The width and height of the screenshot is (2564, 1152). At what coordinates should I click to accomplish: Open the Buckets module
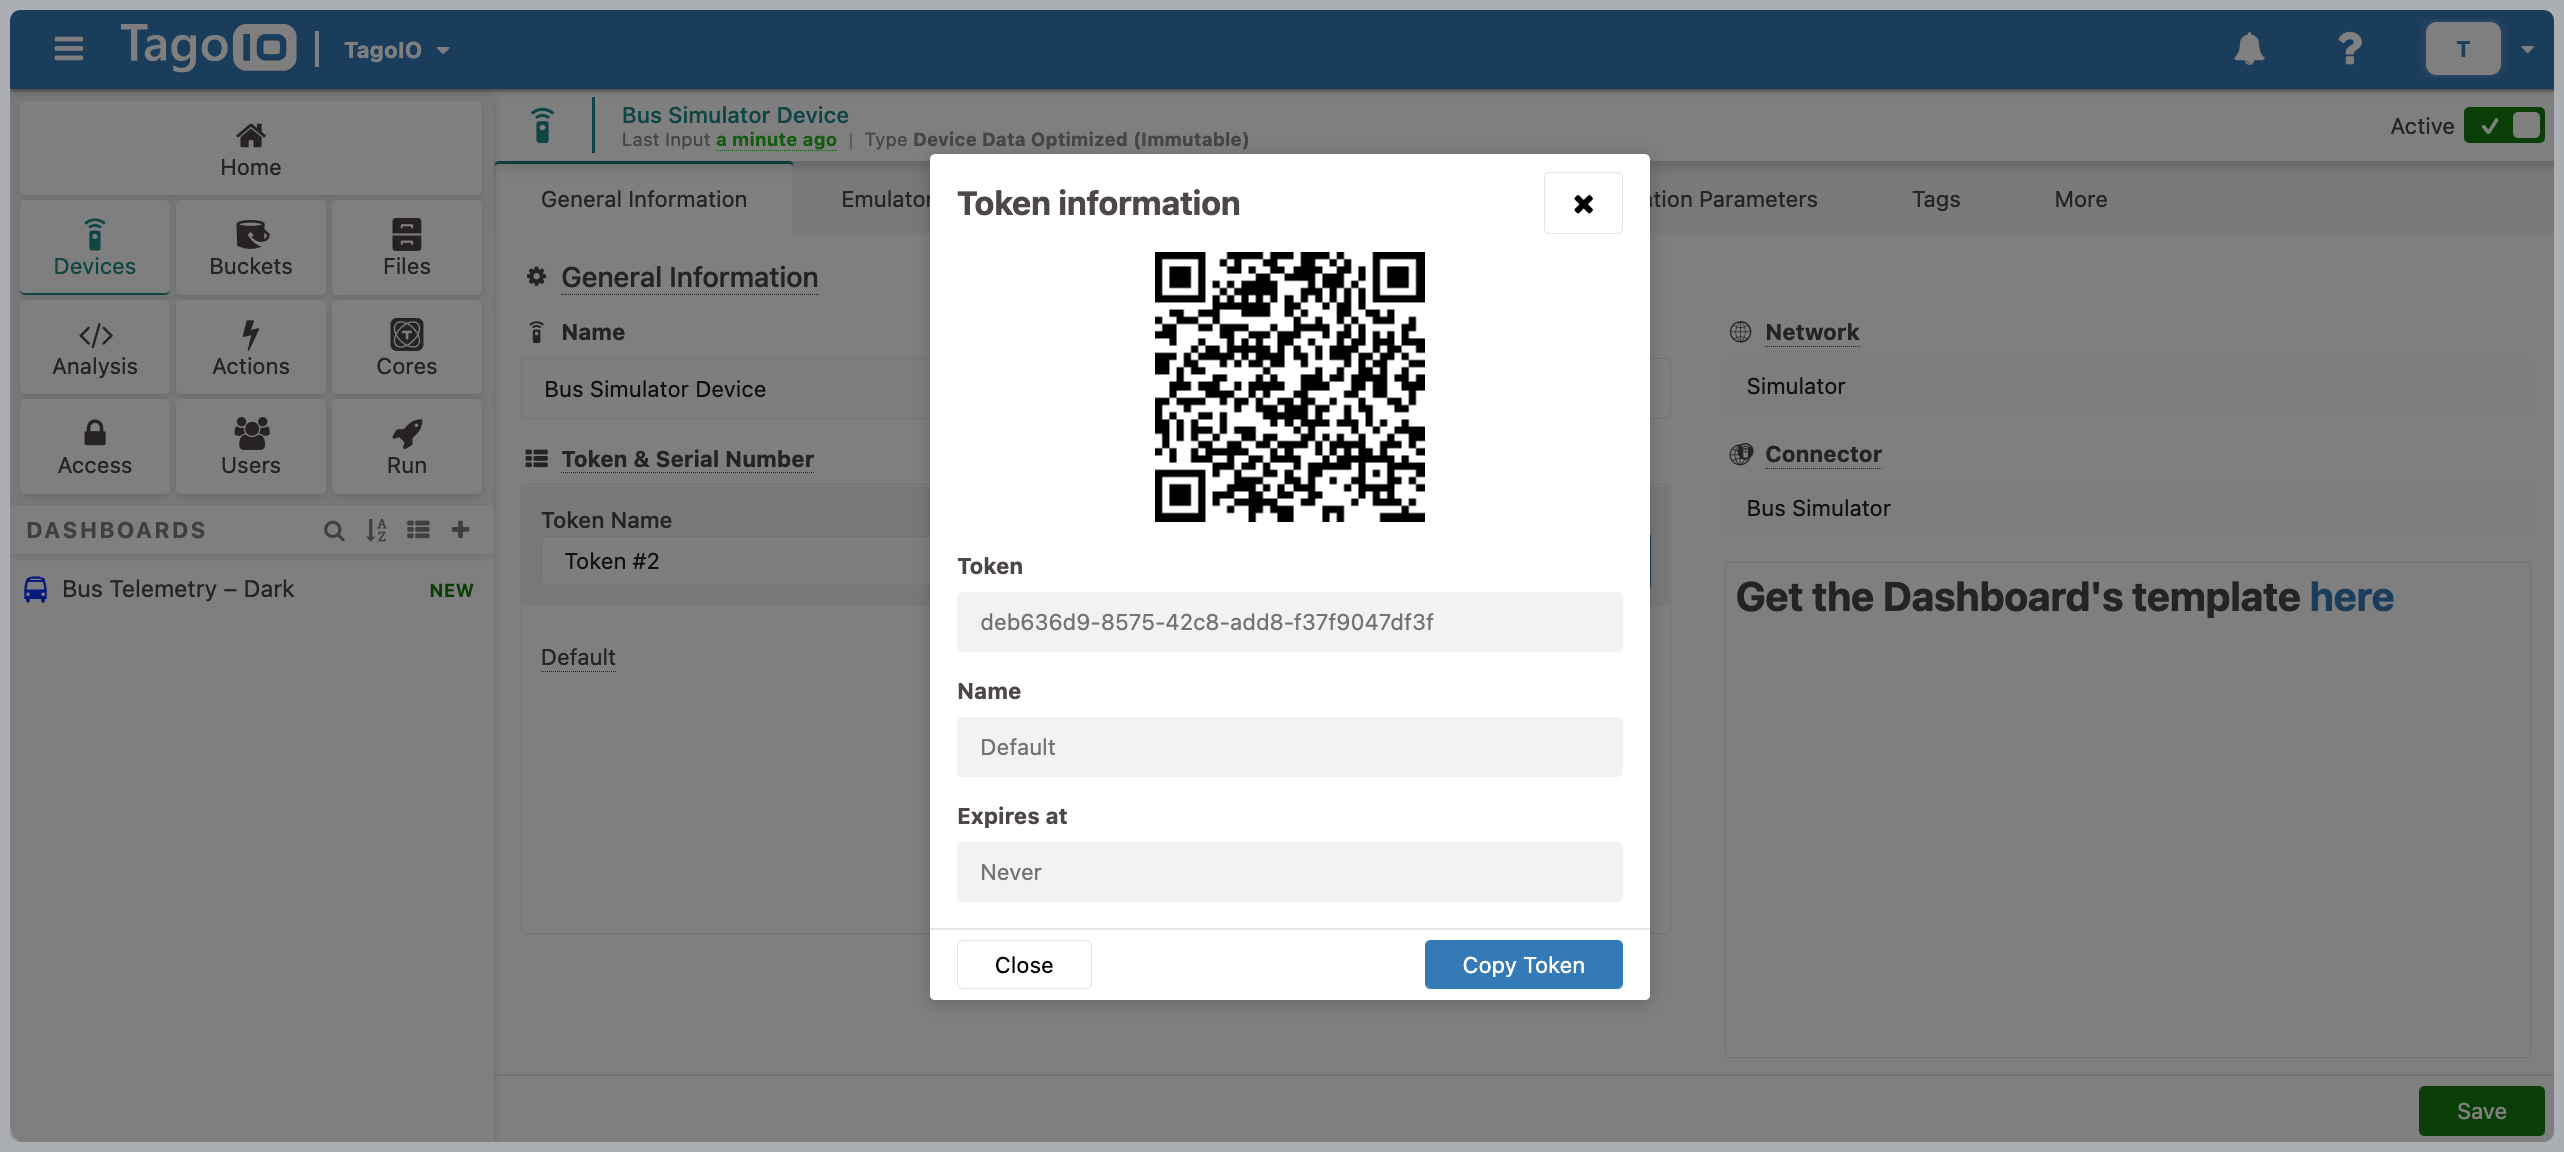(250, 247)
